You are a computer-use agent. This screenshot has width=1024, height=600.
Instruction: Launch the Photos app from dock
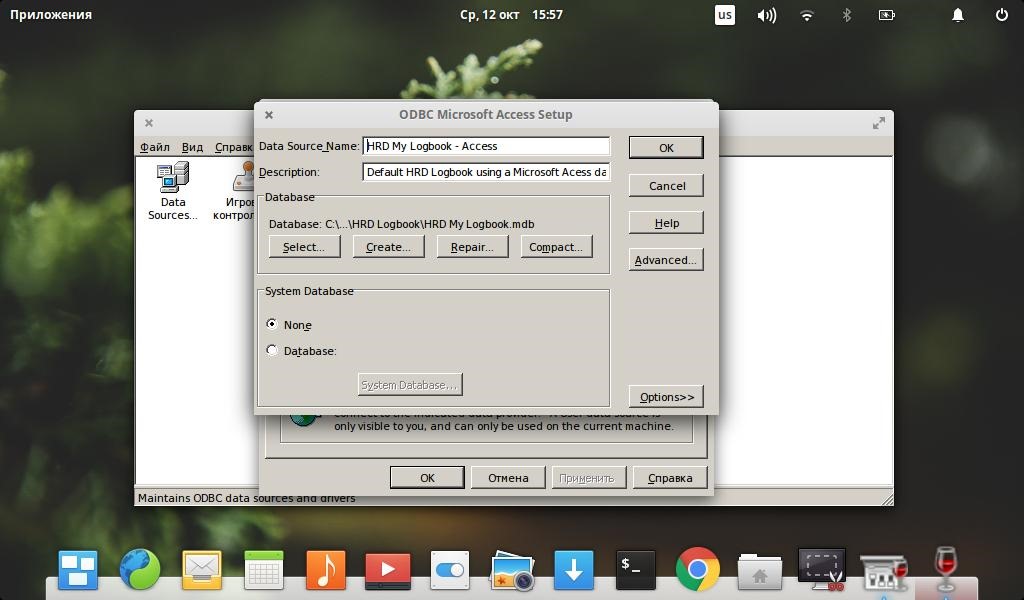pyautogui.click(x=512, y=569)
